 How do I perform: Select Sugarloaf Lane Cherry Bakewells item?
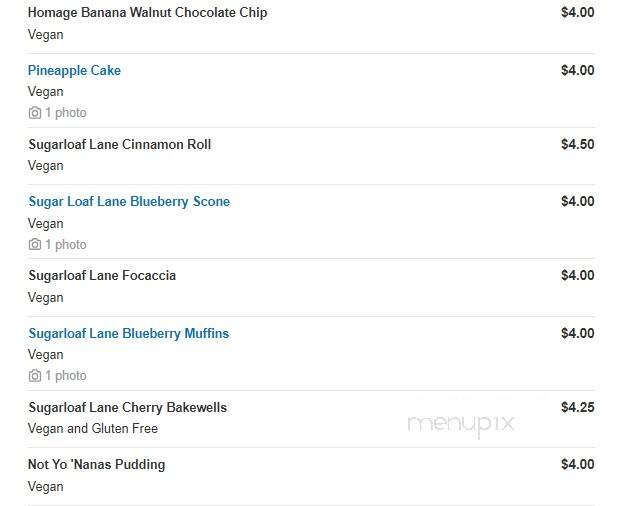127,407
